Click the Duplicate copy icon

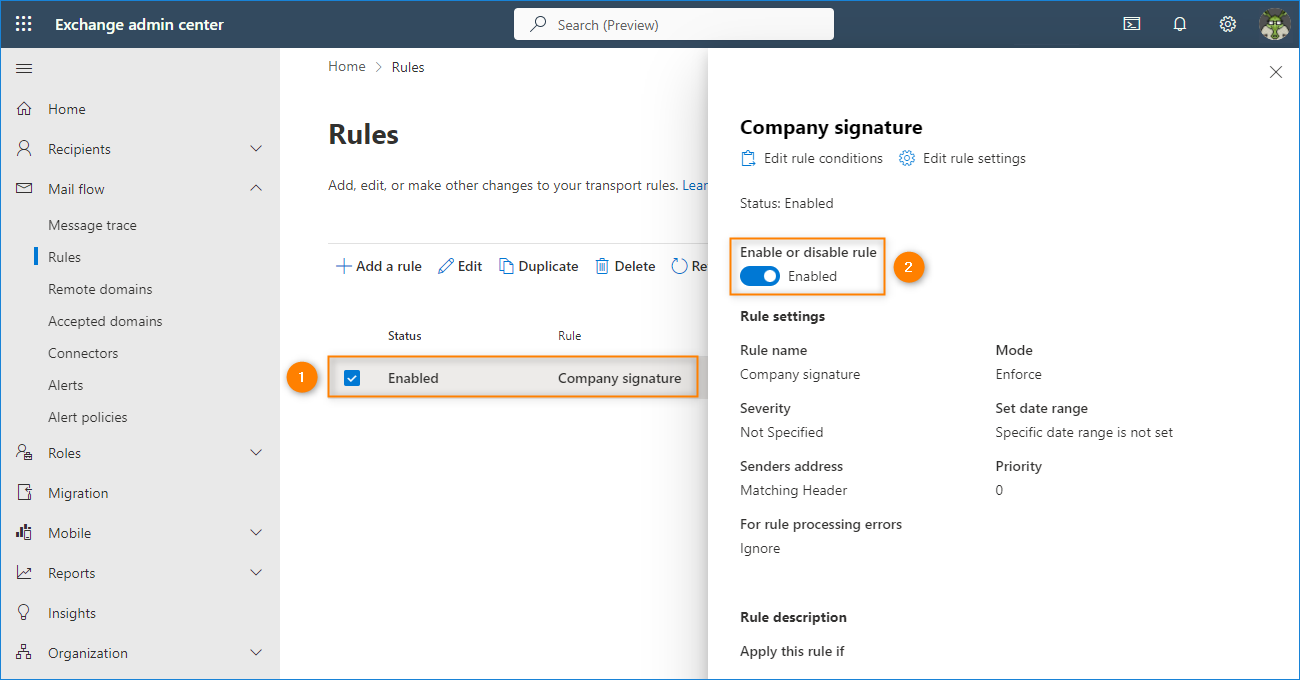[507, 266]
